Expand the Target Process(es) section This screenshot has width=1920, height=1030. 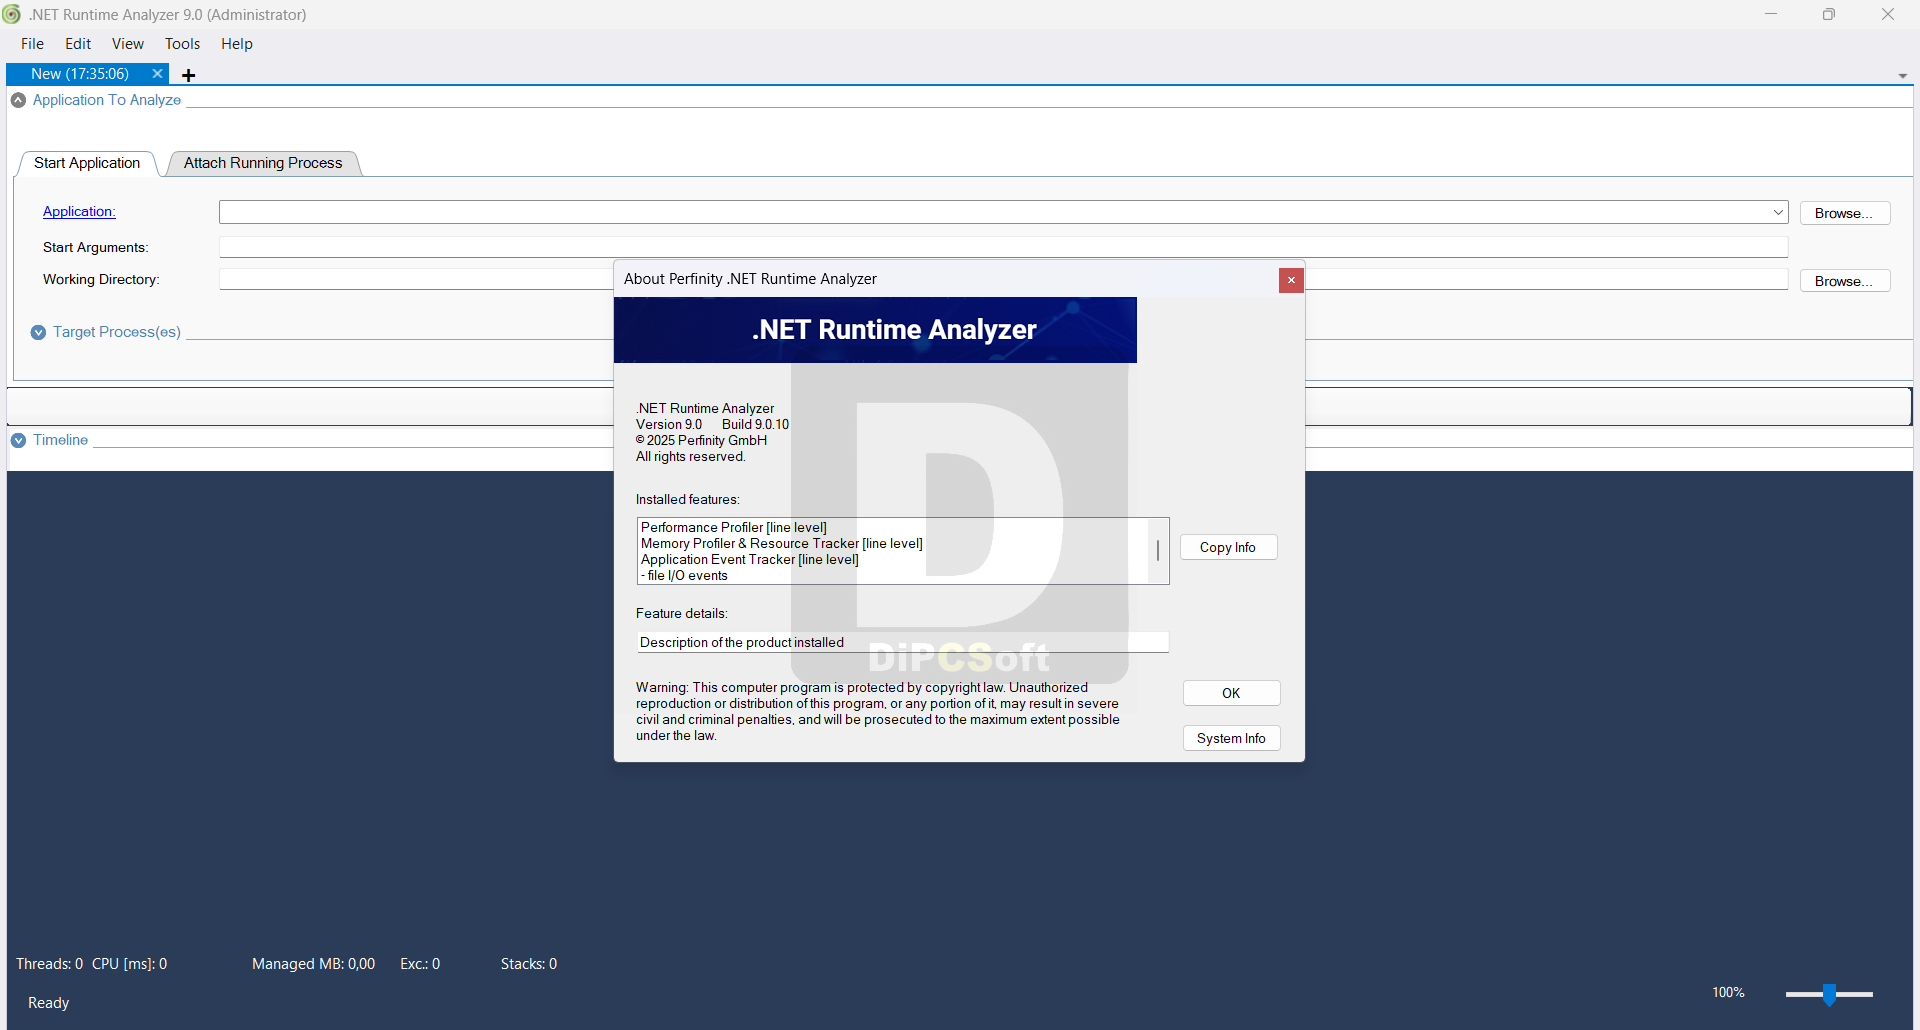pyautogui.click(x=38, y=332)
